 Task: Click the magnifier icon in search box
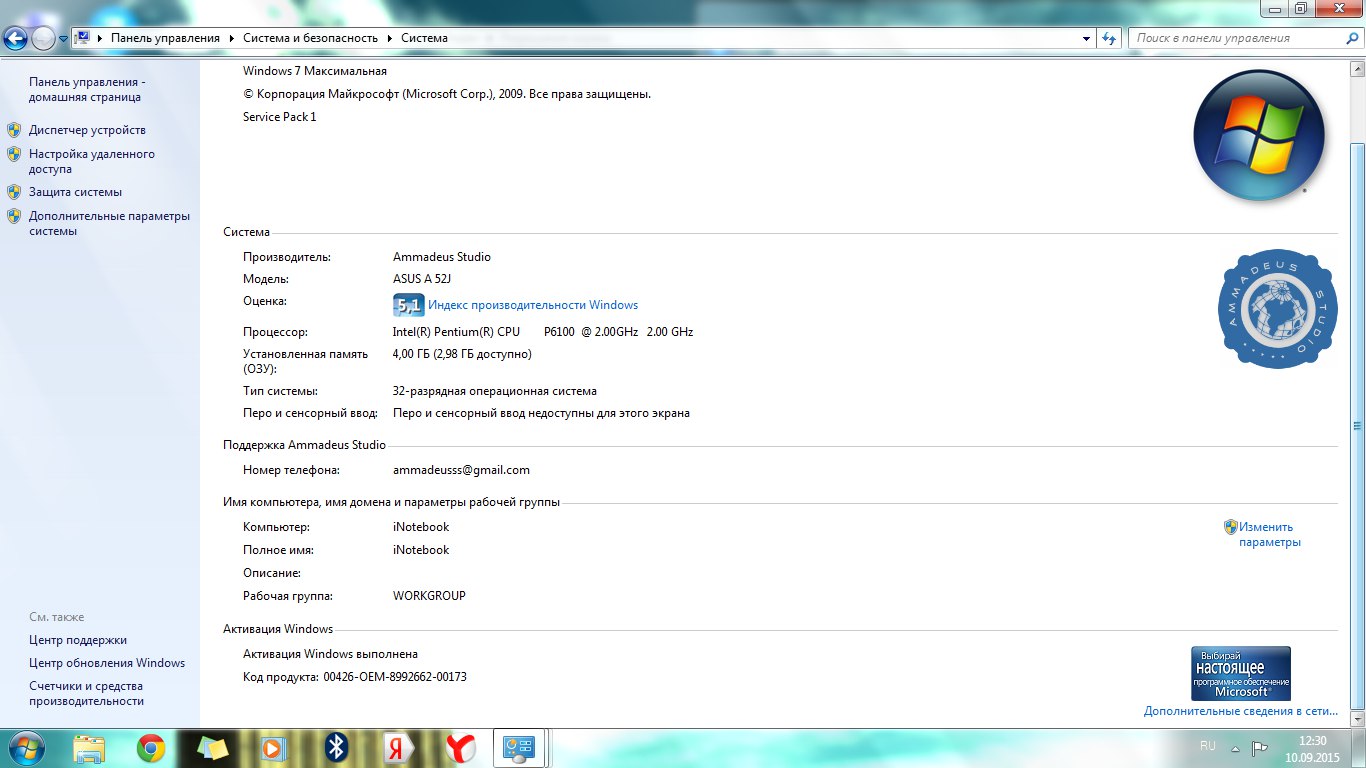point(1351,38)
